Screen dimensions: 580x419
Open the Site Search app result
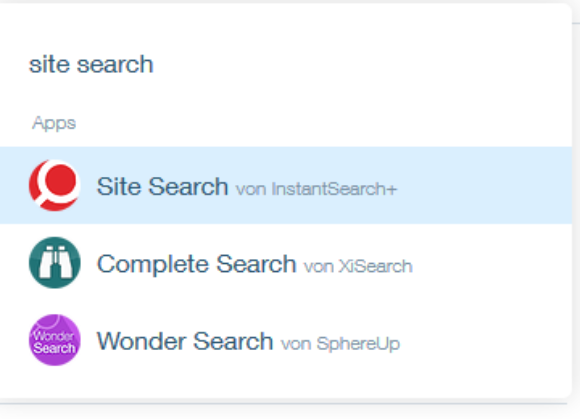coord(286,185)
